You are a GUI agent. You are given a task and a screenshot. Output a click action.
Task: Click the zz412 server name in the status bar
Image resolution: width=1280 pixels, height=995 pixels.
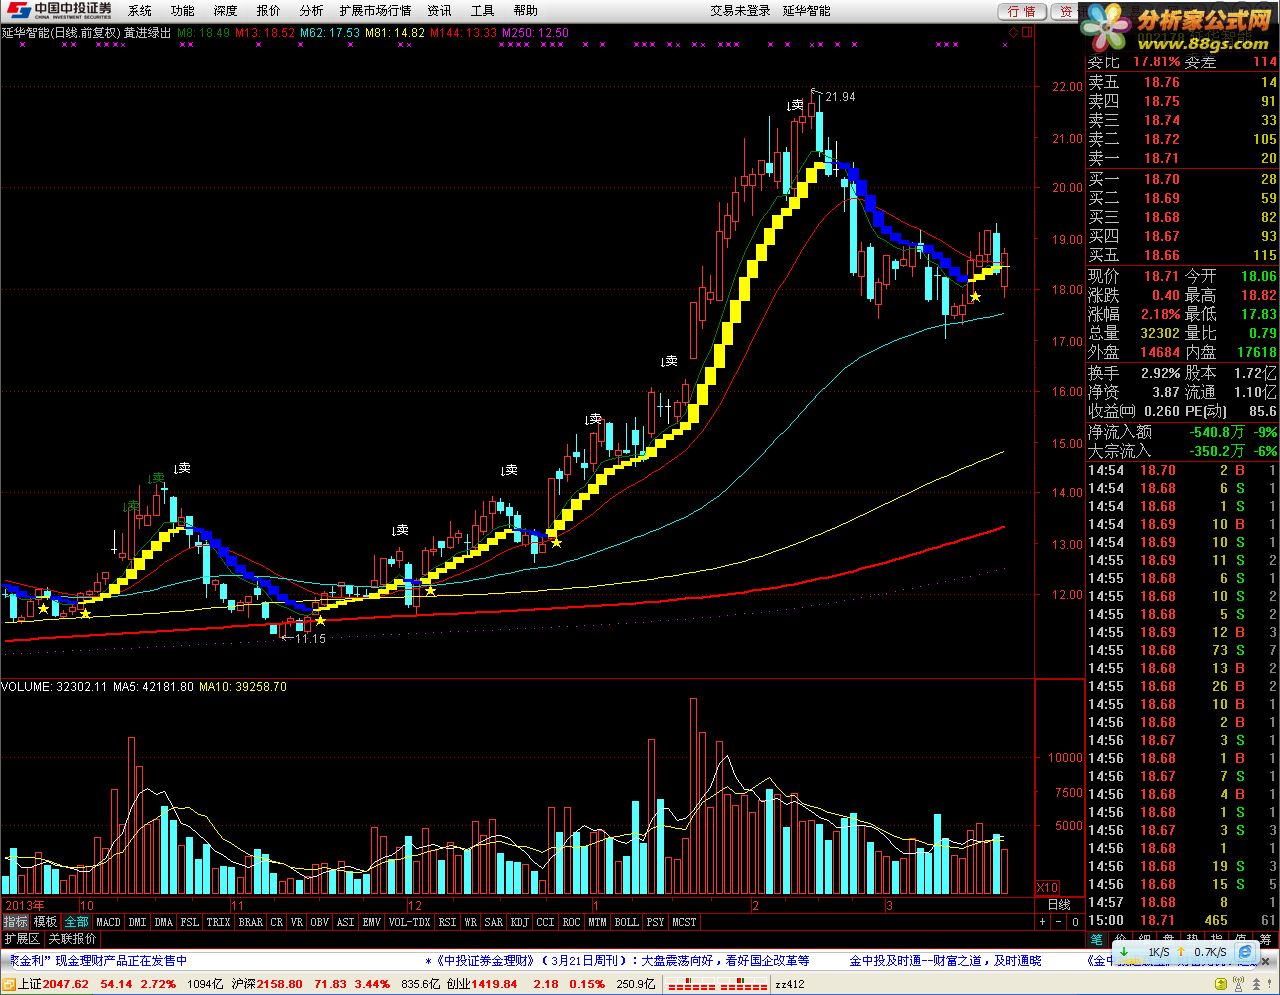tap(790, 984)
